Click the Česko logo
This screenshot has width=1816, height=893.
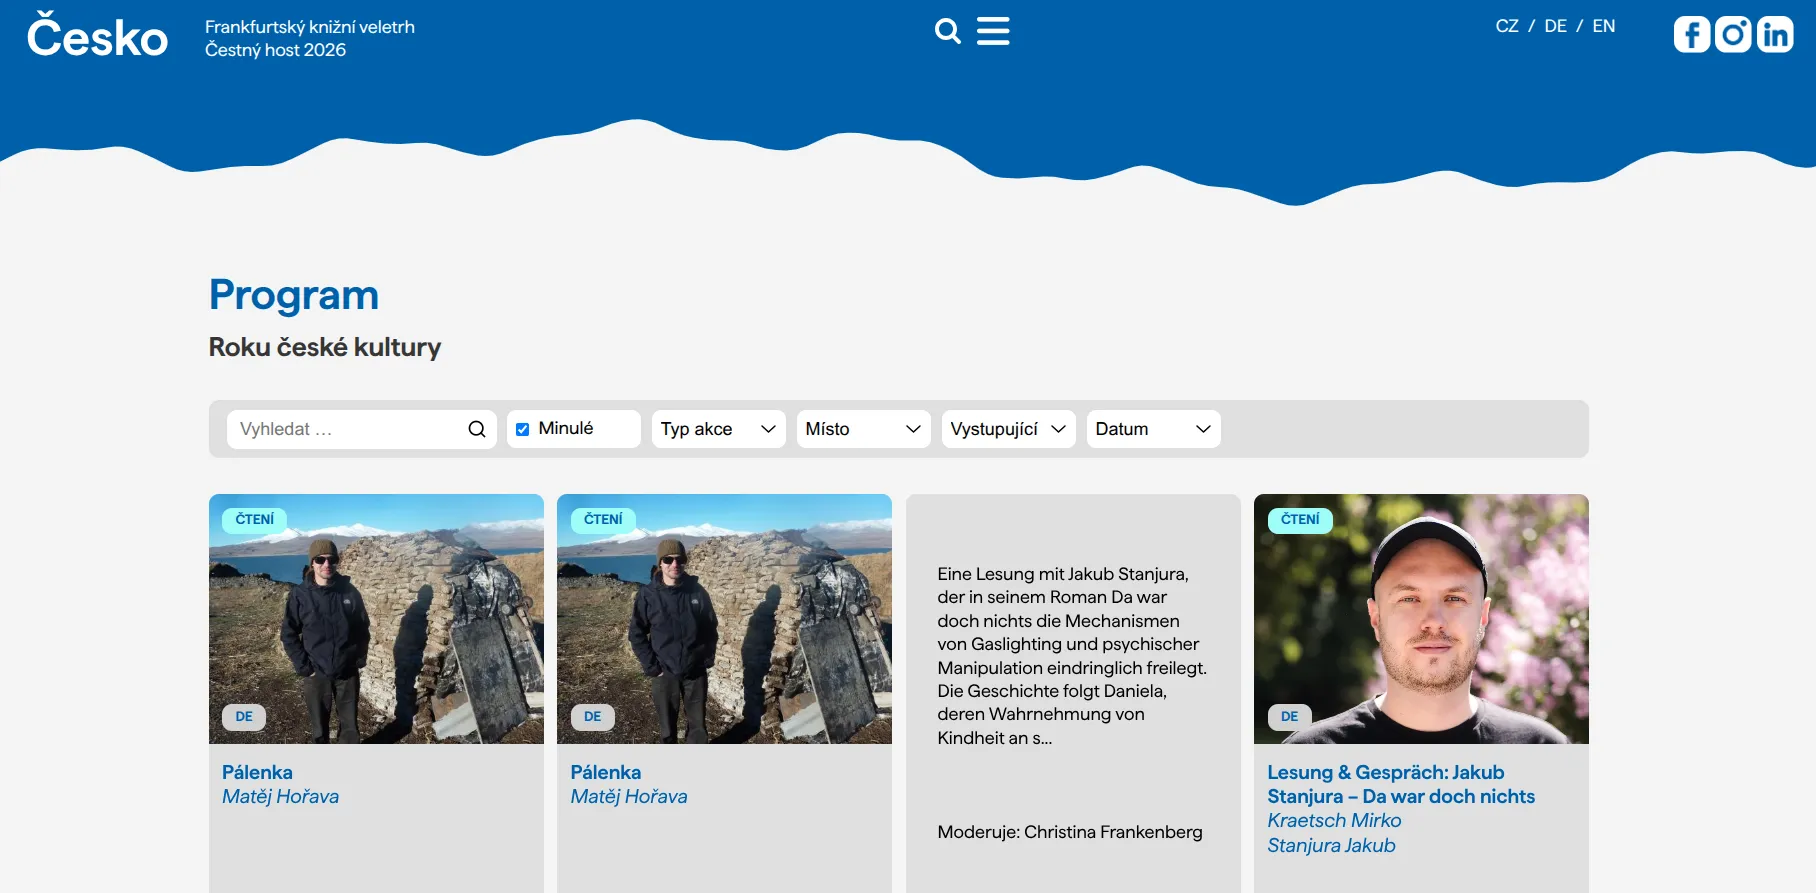point(97,37)
